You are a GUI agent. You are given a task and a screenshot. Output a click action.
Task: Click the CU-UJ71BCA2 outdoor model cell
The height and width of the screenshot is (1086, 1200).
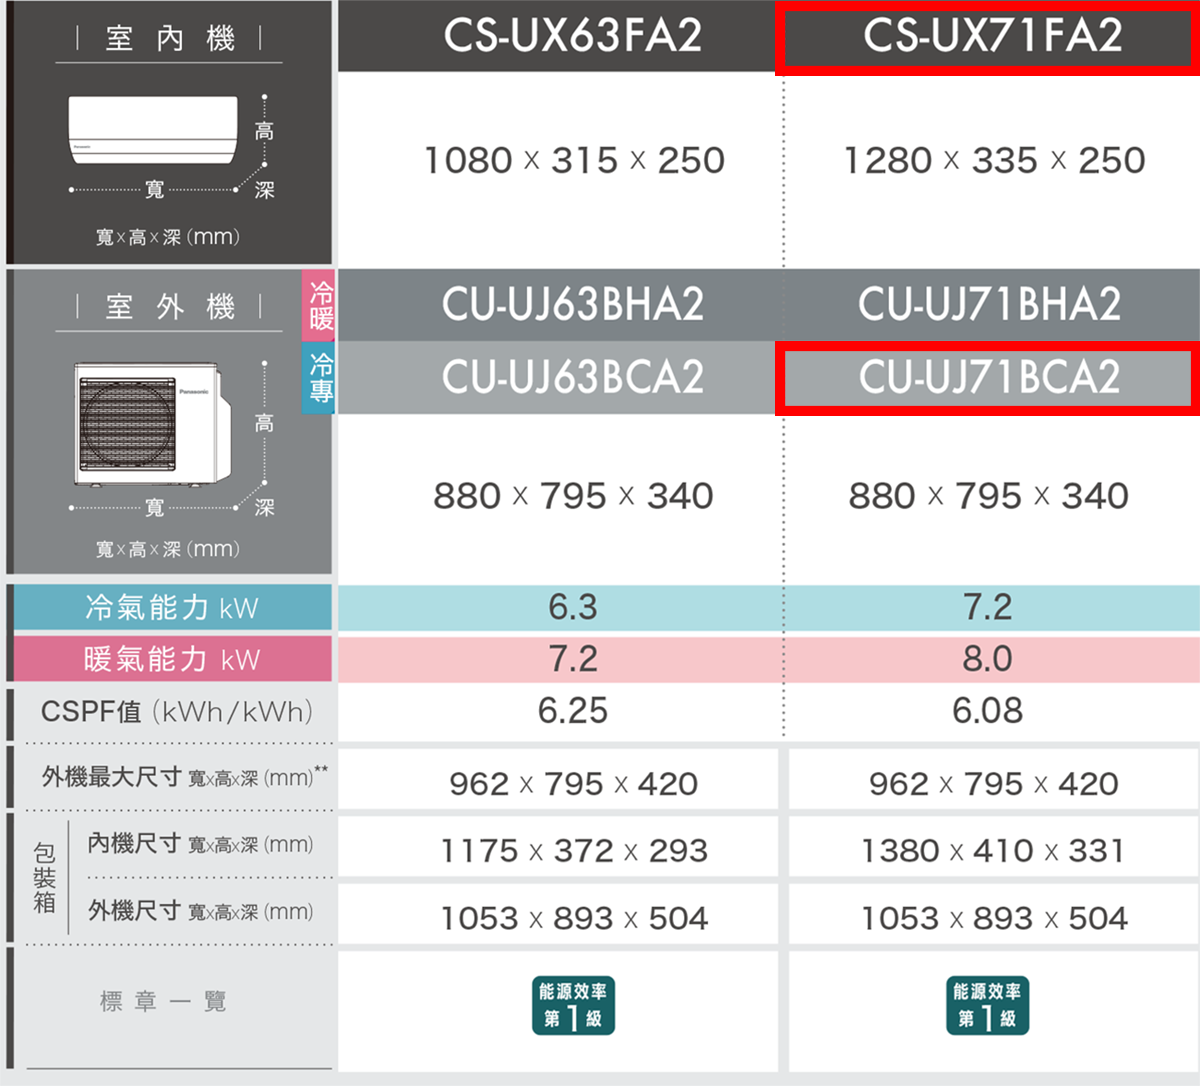pyautogui.click(x=988, y=378)
